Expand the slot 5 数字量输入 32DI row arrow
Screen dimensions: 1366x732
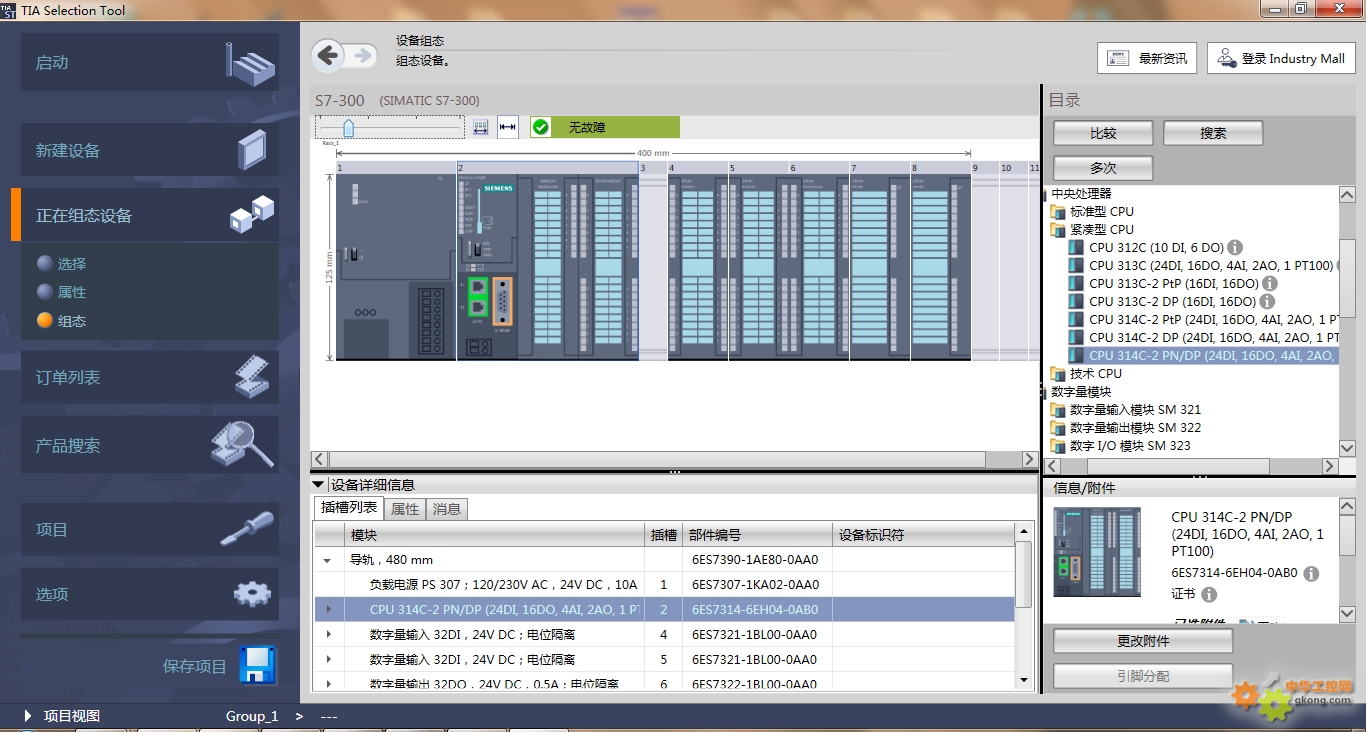(328, 659)
